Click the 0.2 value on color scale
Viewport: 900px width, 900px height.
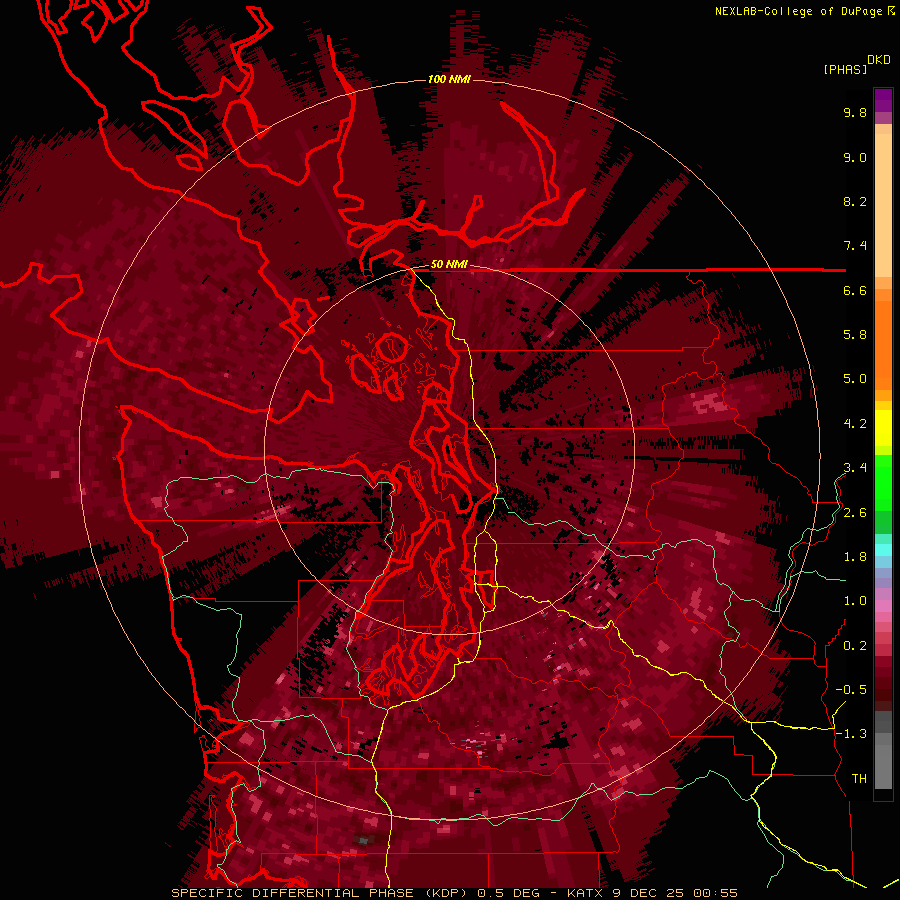click(855, 646)
